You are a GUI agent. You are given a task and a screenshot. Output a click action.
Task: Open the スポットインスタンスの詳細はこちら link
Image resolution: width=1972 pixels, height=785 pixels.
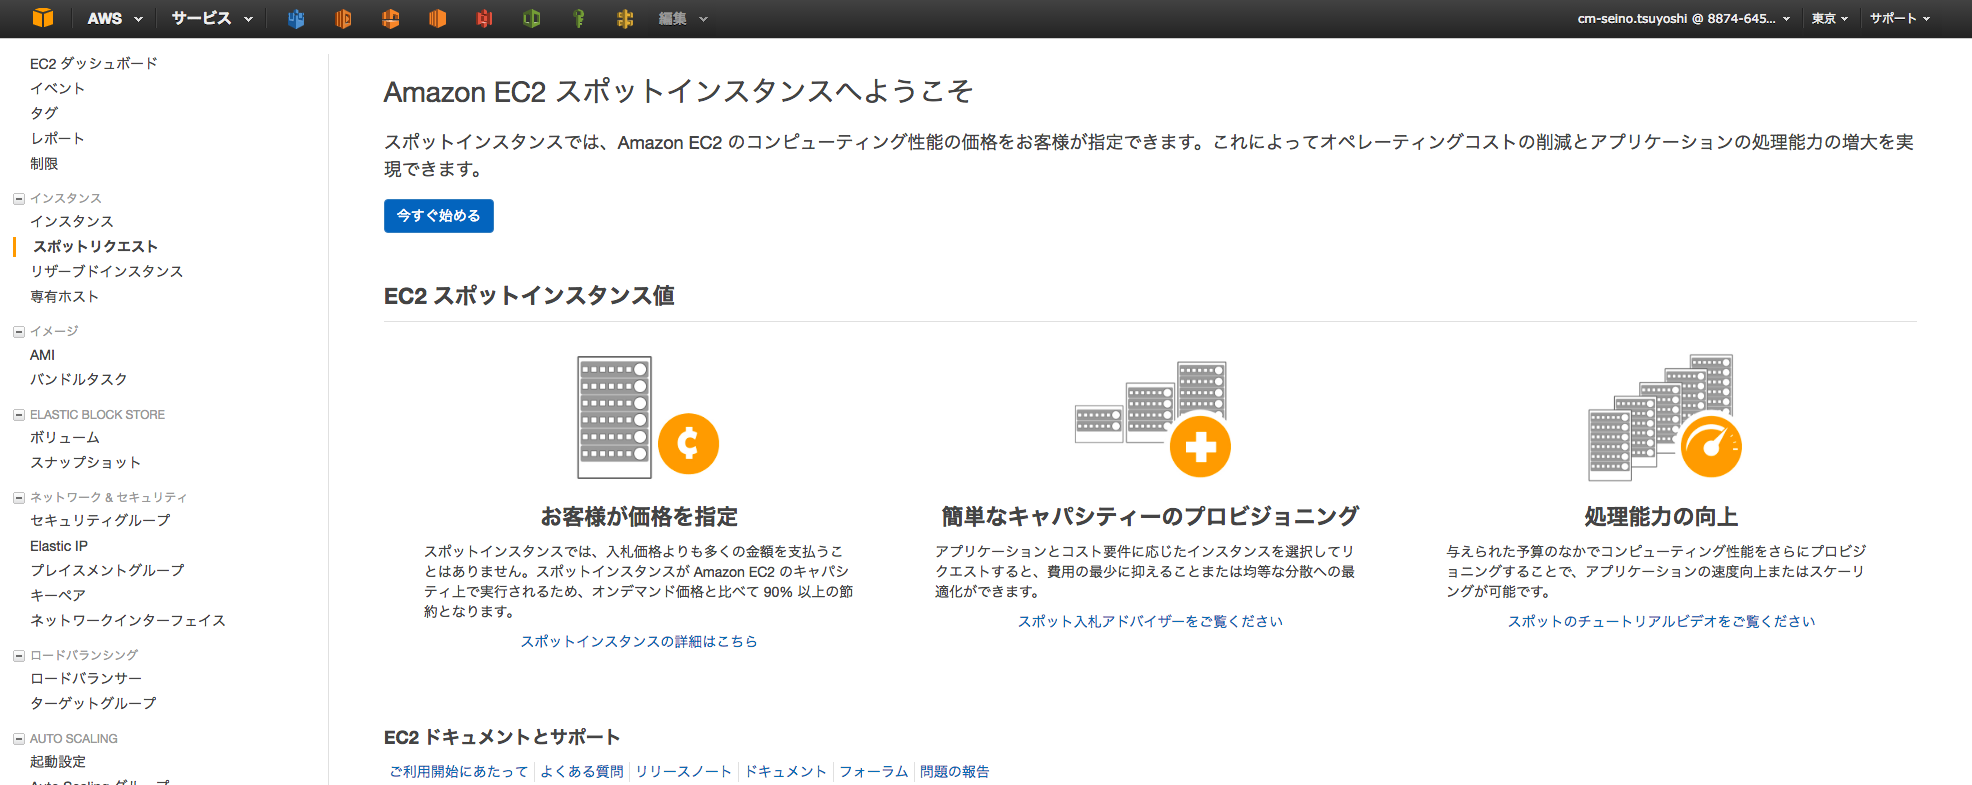(639, 641)
